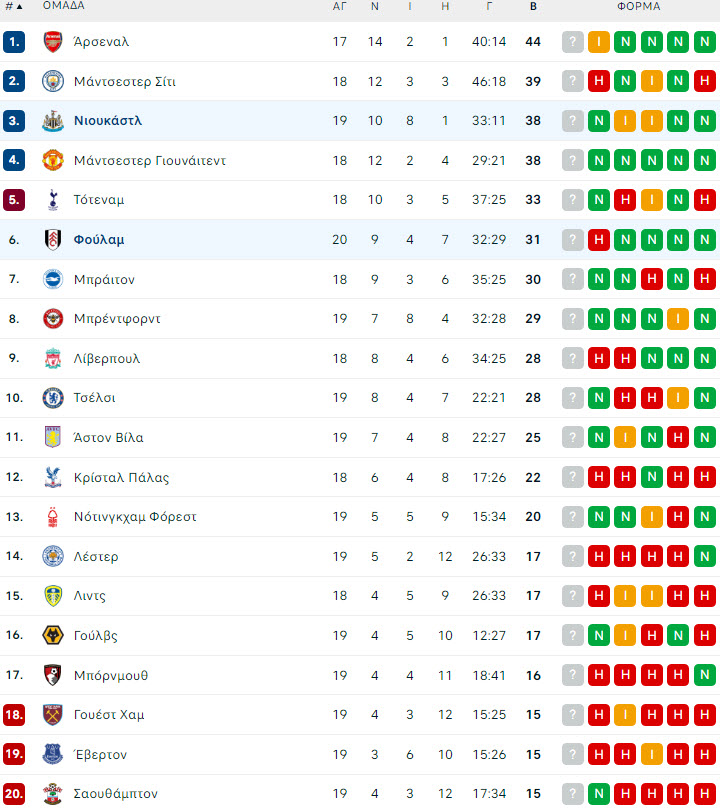Click Arsenal's orange draw form badge
720x811 pixels.
(x=599, y=42)
